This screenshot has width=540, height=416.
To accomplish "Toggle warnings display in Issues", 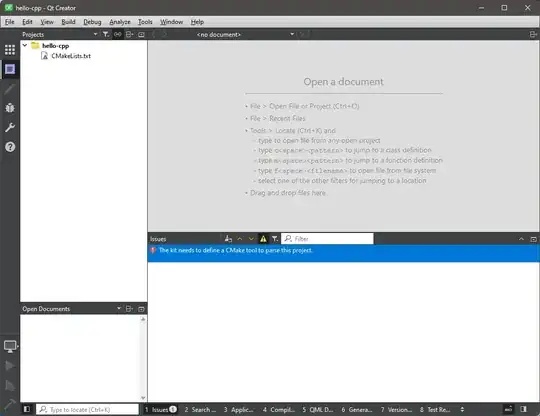I will 263,239.
